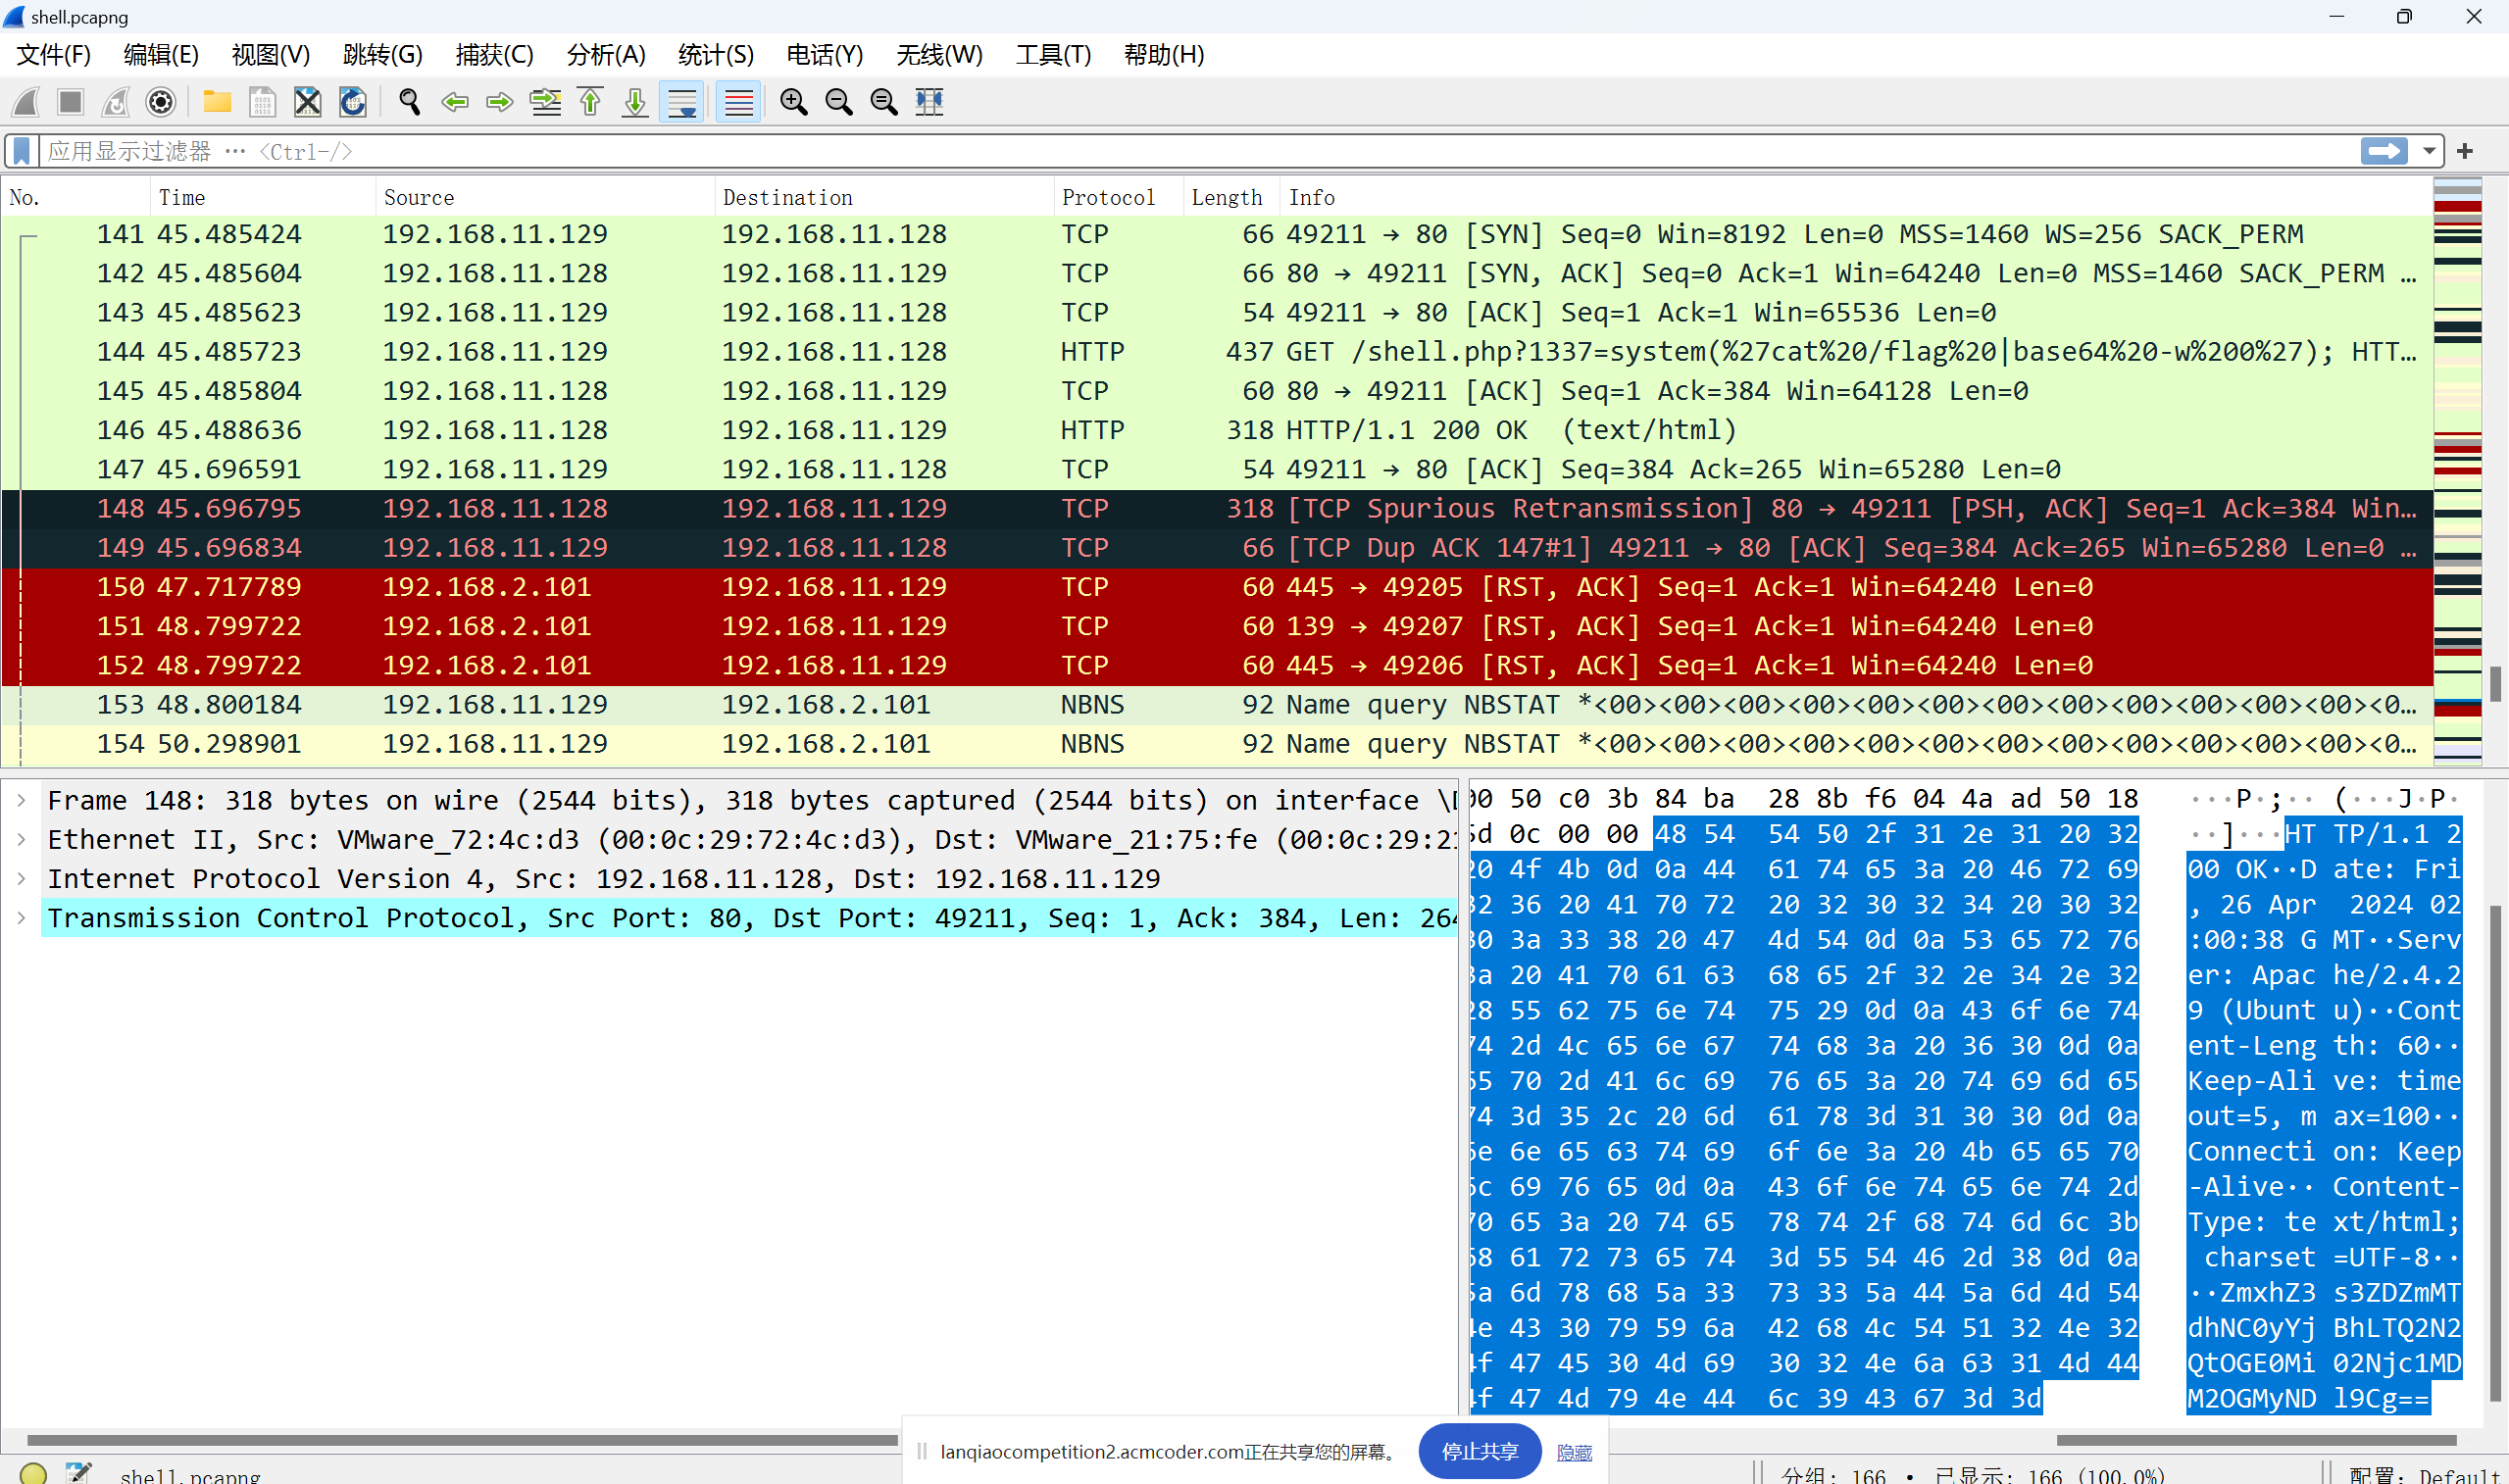The image size is (2509, 1484).
Task: Go back in packet history
Action: (455, 101)
